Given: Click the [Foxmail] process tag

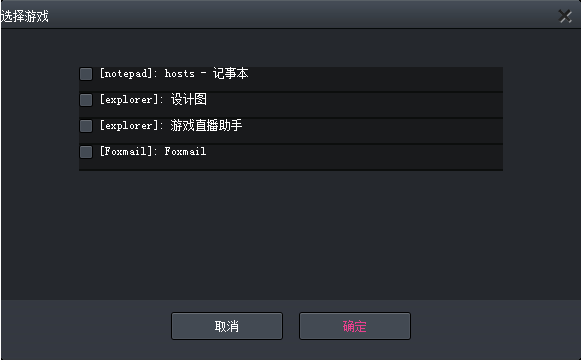Looking at the screenshot, I should [126, 151].
